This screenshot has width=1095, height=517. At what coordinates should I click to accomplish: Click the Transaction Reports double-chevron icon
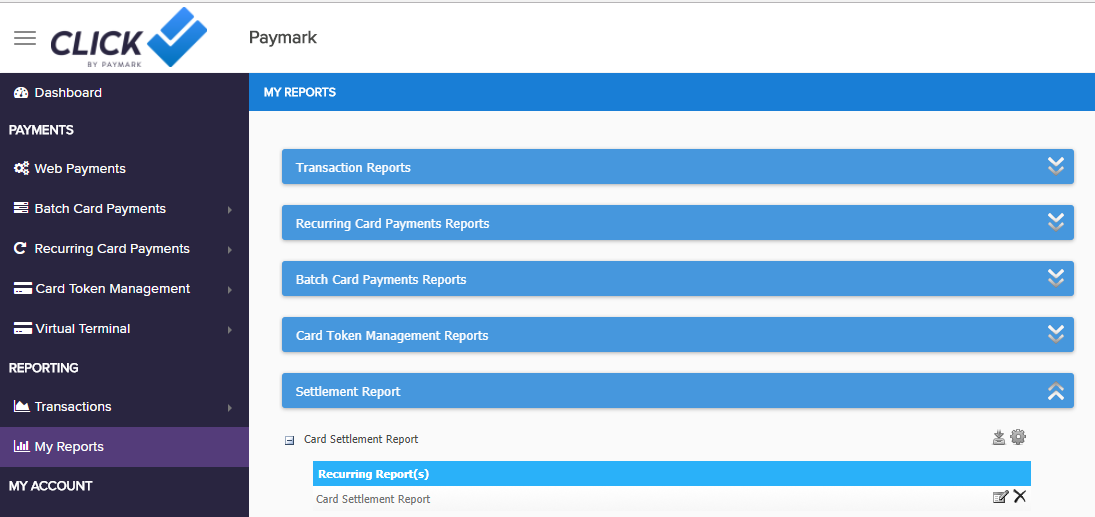[1055, 166]
